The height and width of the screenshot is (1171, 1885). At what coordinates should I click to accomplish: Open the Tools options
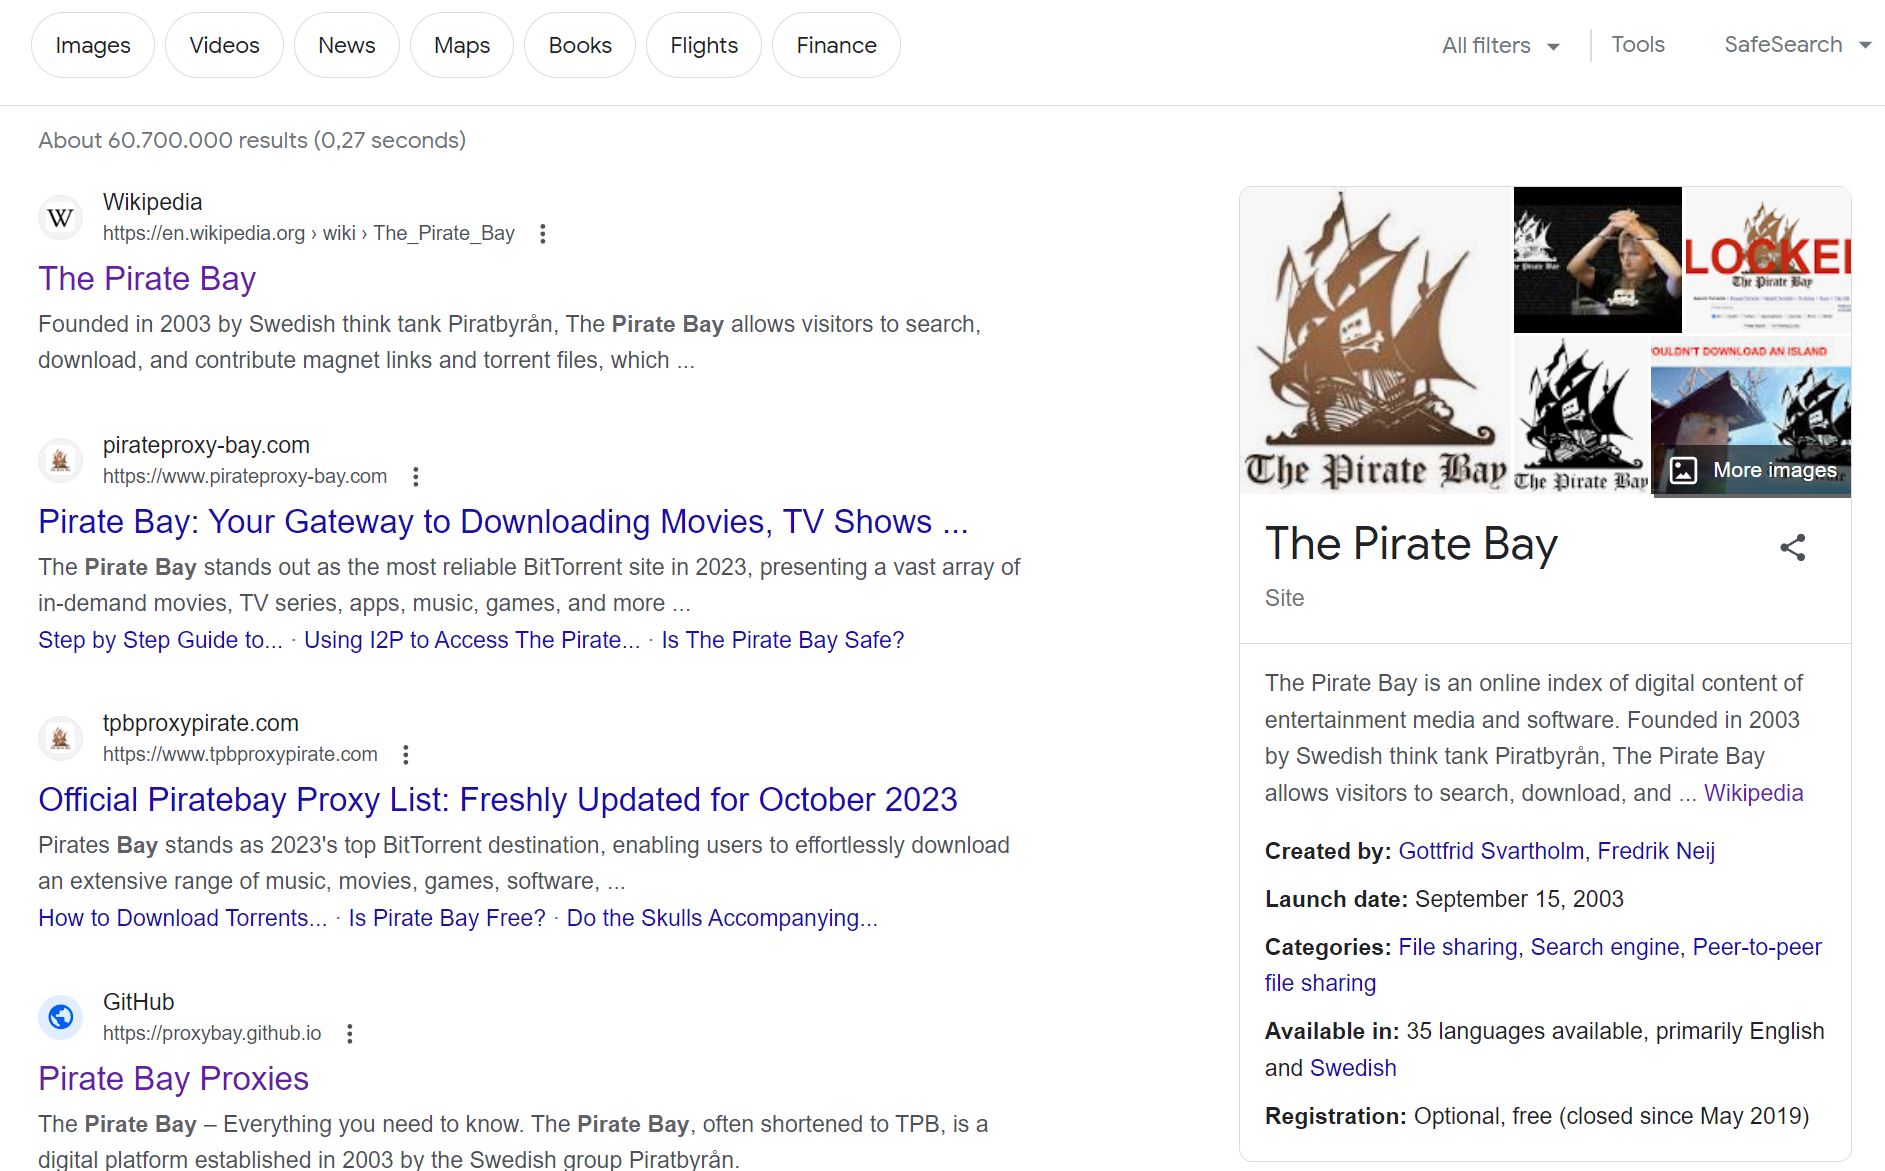click(1638, 45)
